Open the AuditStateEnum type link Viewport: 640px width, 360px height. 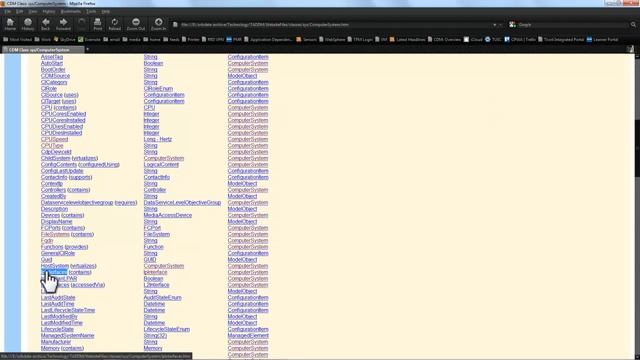[162, 298]
